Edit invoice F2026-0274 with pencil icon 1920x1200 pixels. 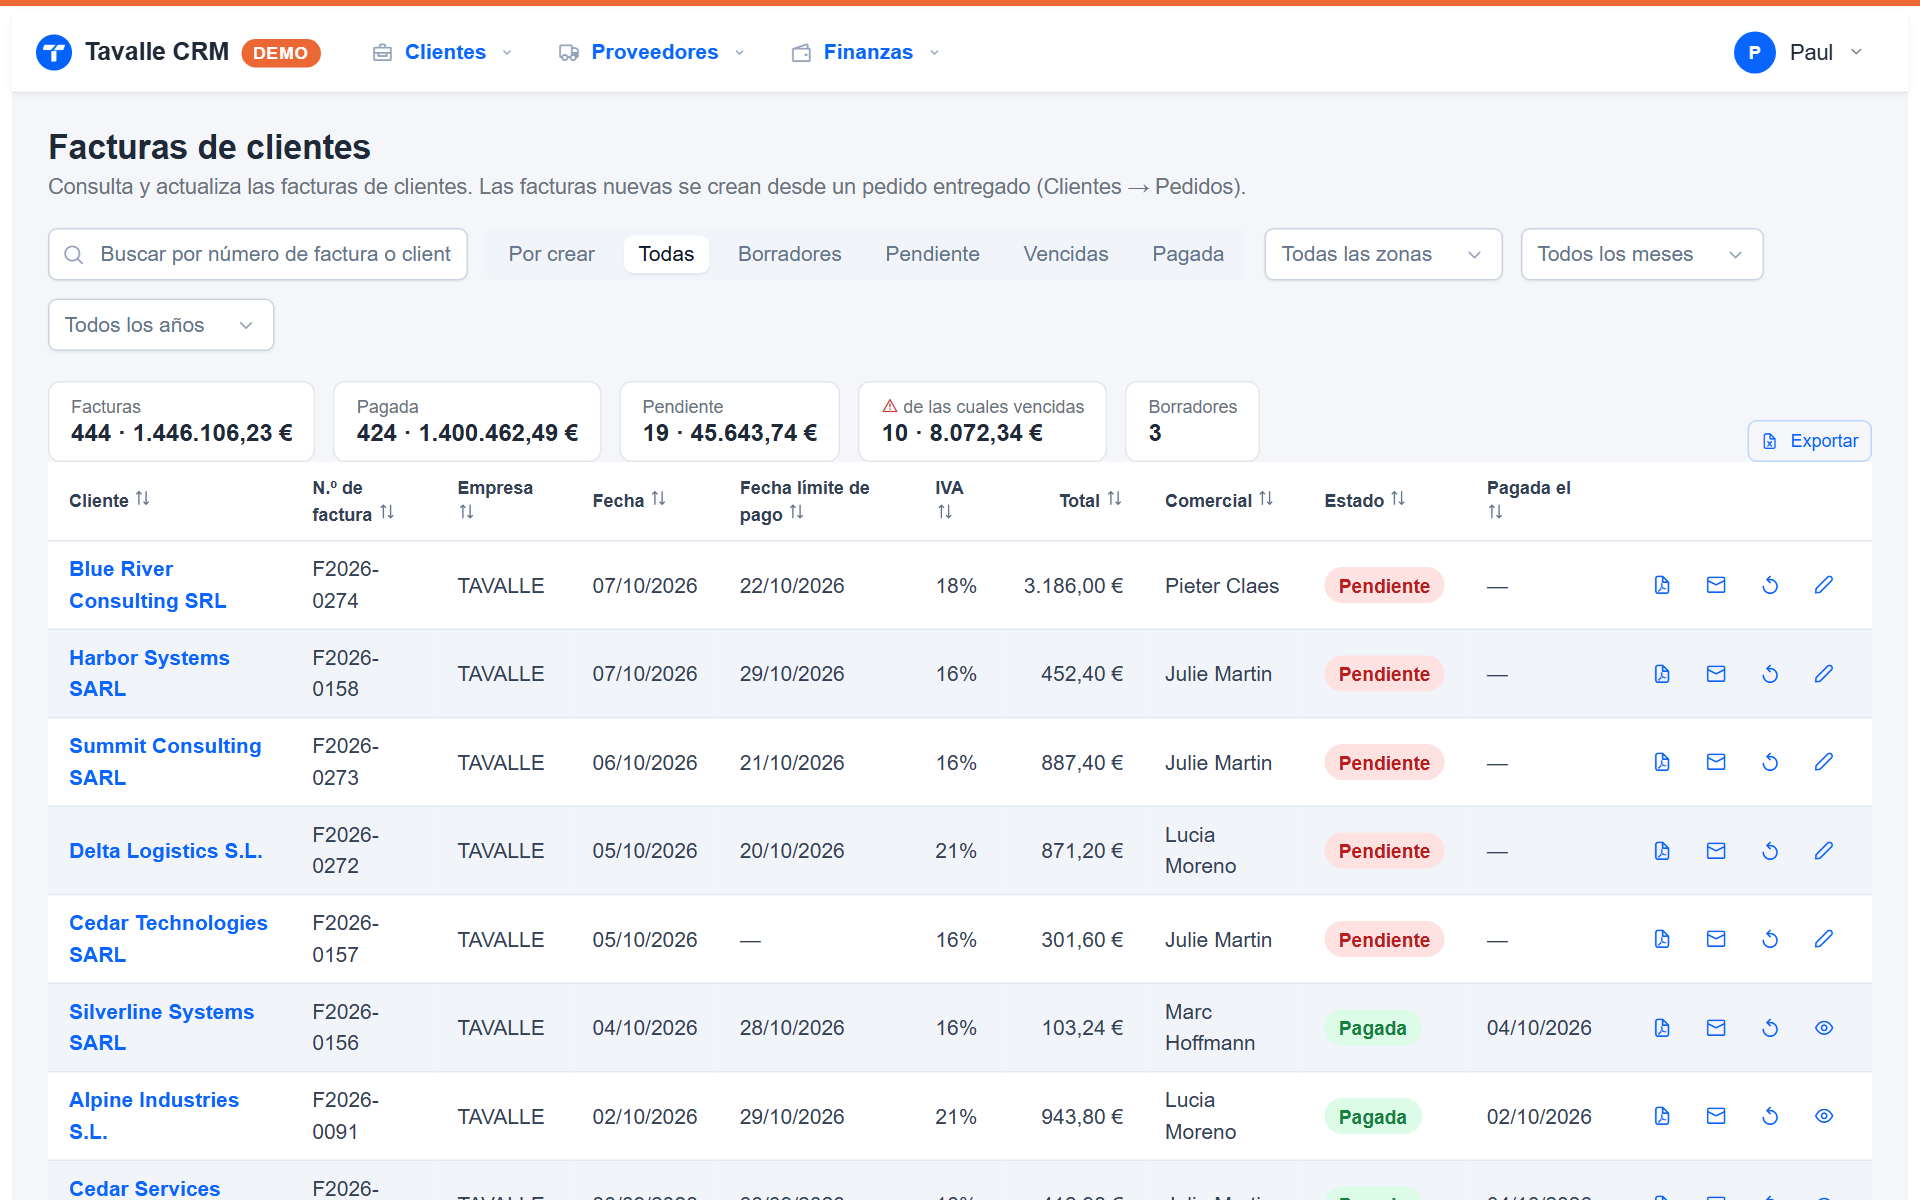point(1824,585)
